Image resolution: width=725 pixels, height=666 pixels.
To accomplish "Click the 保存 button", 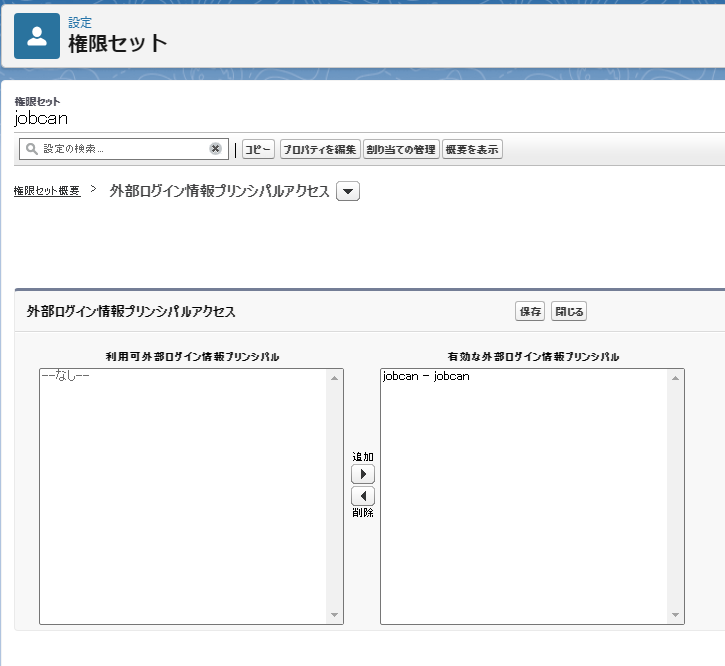I will (530, 311).
